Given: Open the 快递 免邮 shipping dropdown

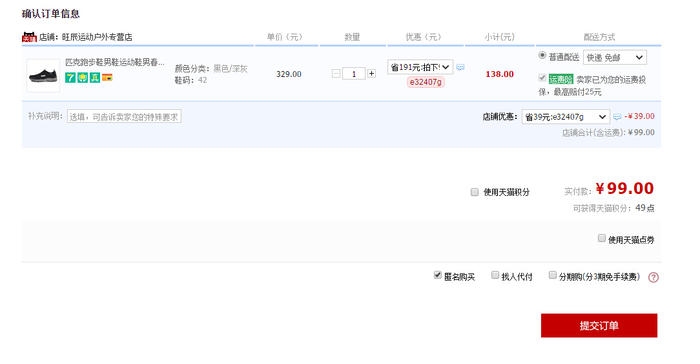Looking at the screenshot, I should coord(615,57).
